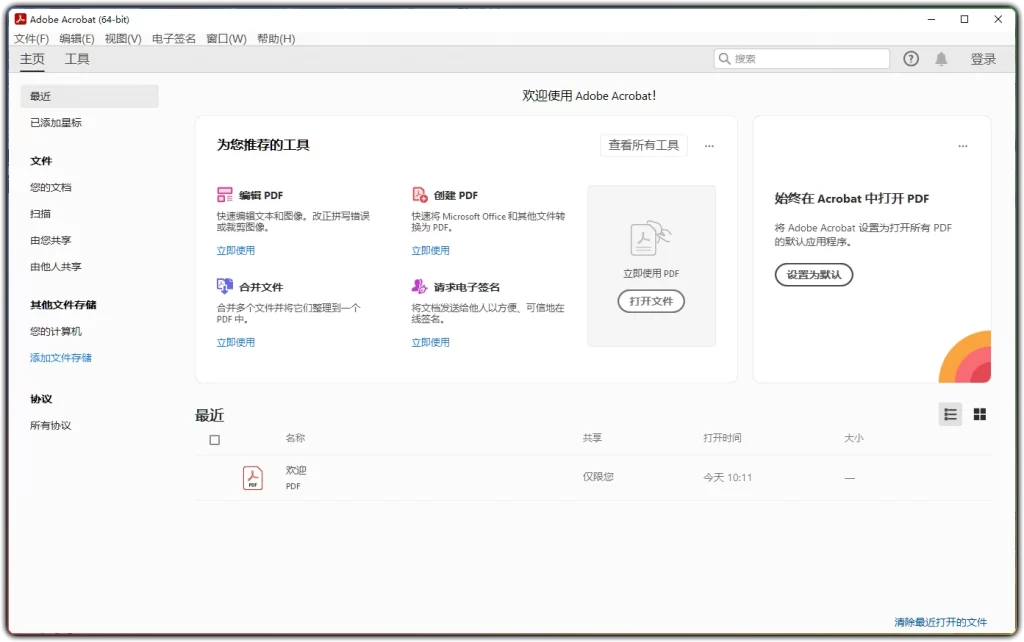The height and width of the screenshot is (642, 1024).
Task: Click the magnifier icon in search box
Action: (x=724, y=59)
